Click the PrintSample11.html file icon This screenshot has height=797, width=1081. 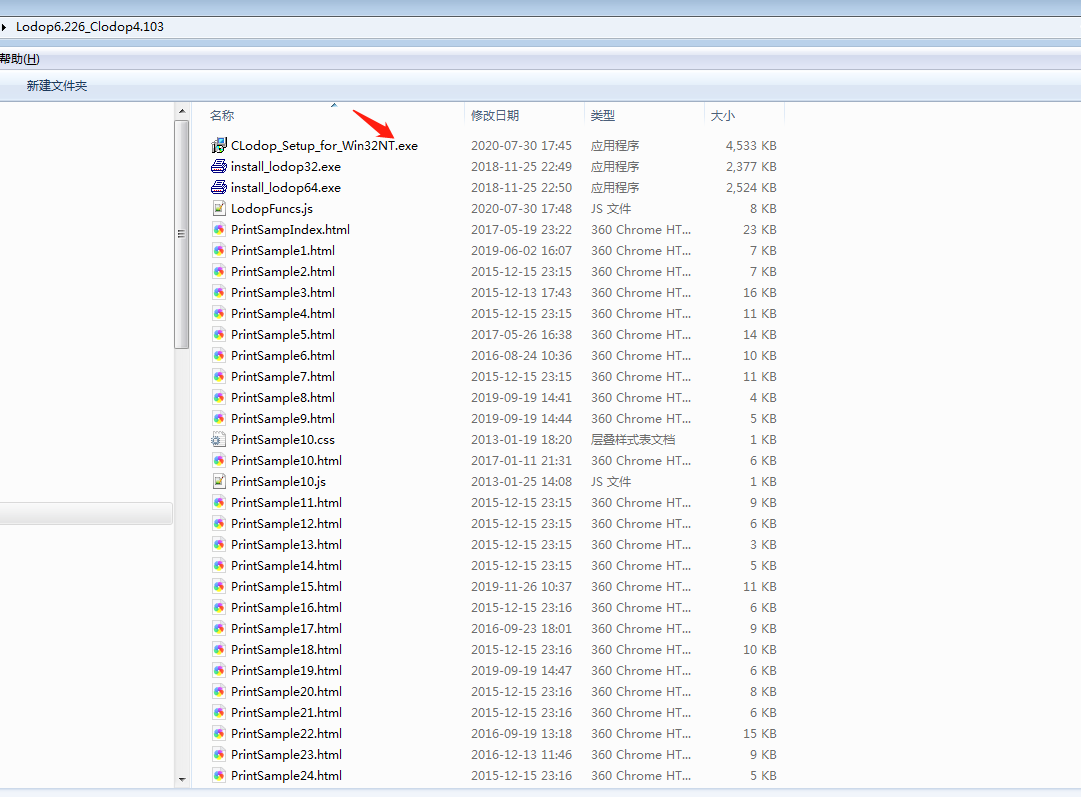click(219, 503)
